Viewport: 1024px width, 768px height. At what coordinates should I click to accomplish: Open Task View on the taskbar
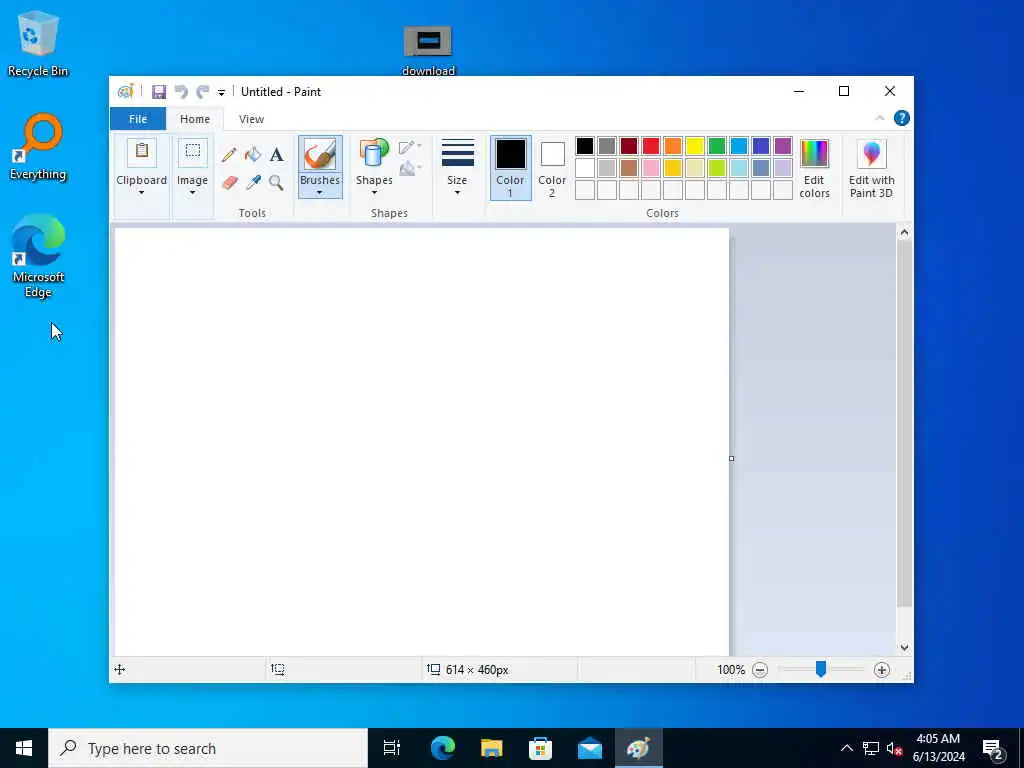pyautogui.click(x=392, y=748)
